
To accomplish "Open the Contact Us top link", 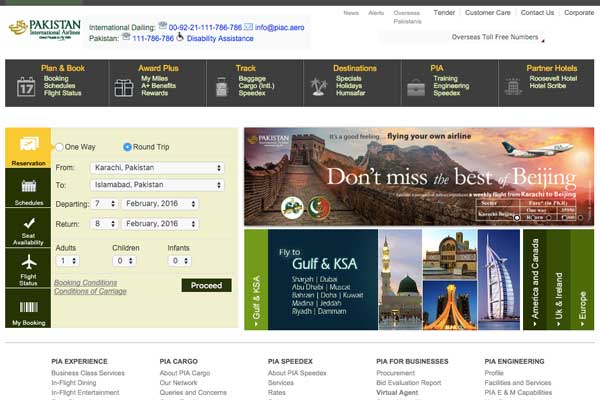I will [537, 13].
